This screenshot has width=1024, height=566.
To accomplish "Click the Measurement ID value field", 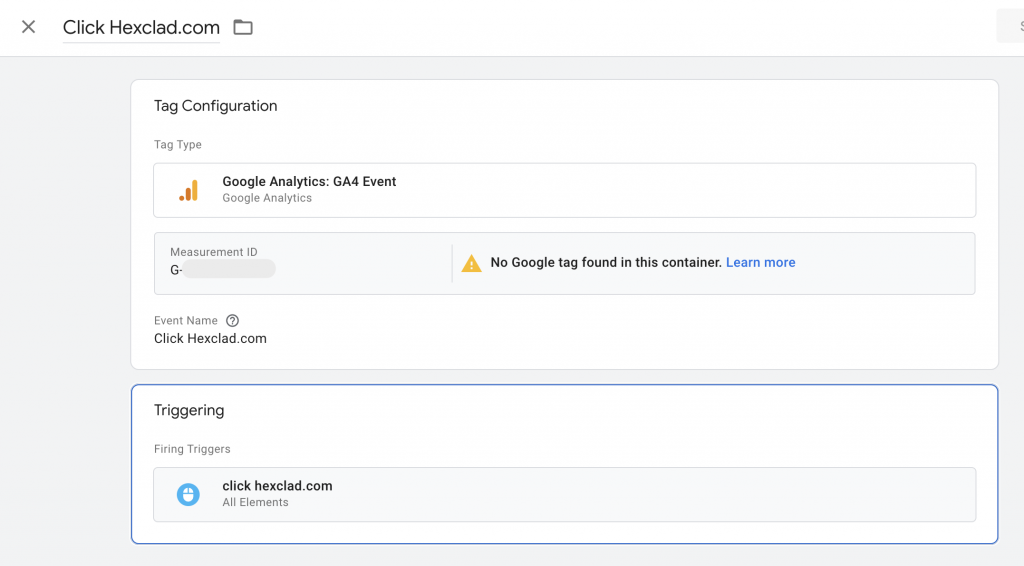I will click(x=223, y=270).
